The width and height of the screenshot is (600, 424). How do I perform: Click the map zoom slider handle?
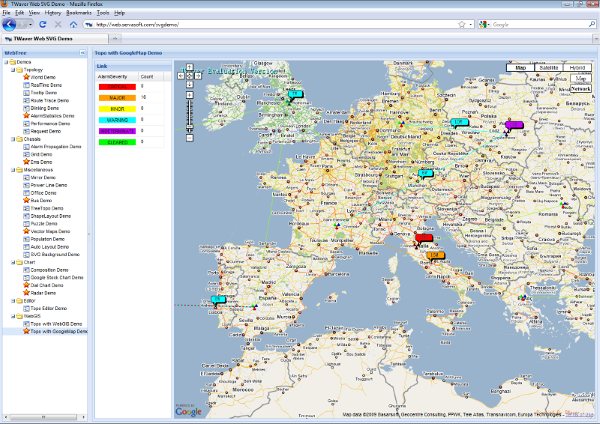tap(189, 127)
